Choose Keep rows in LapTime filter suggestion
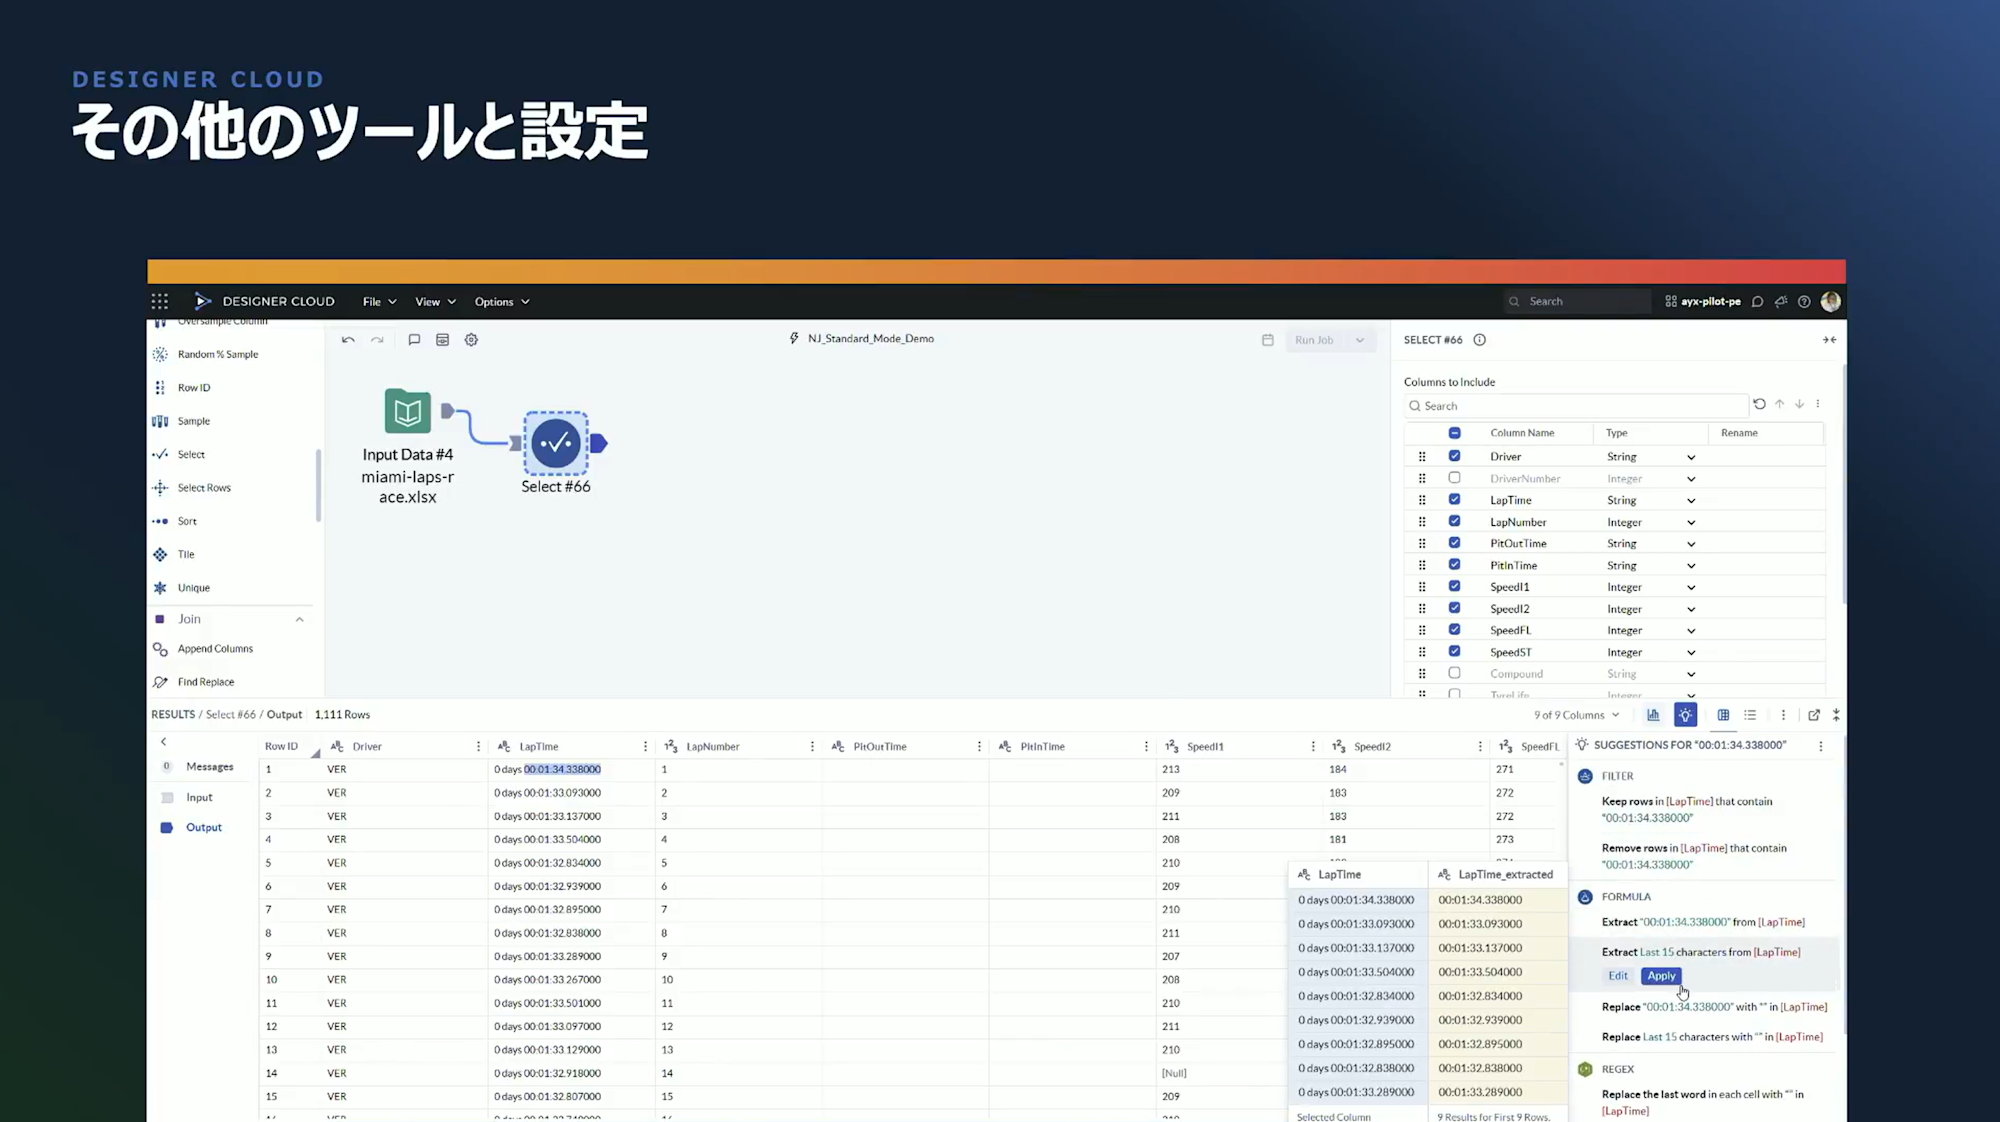This screenshot has height=1122, width=2000. coord(1687,810)
